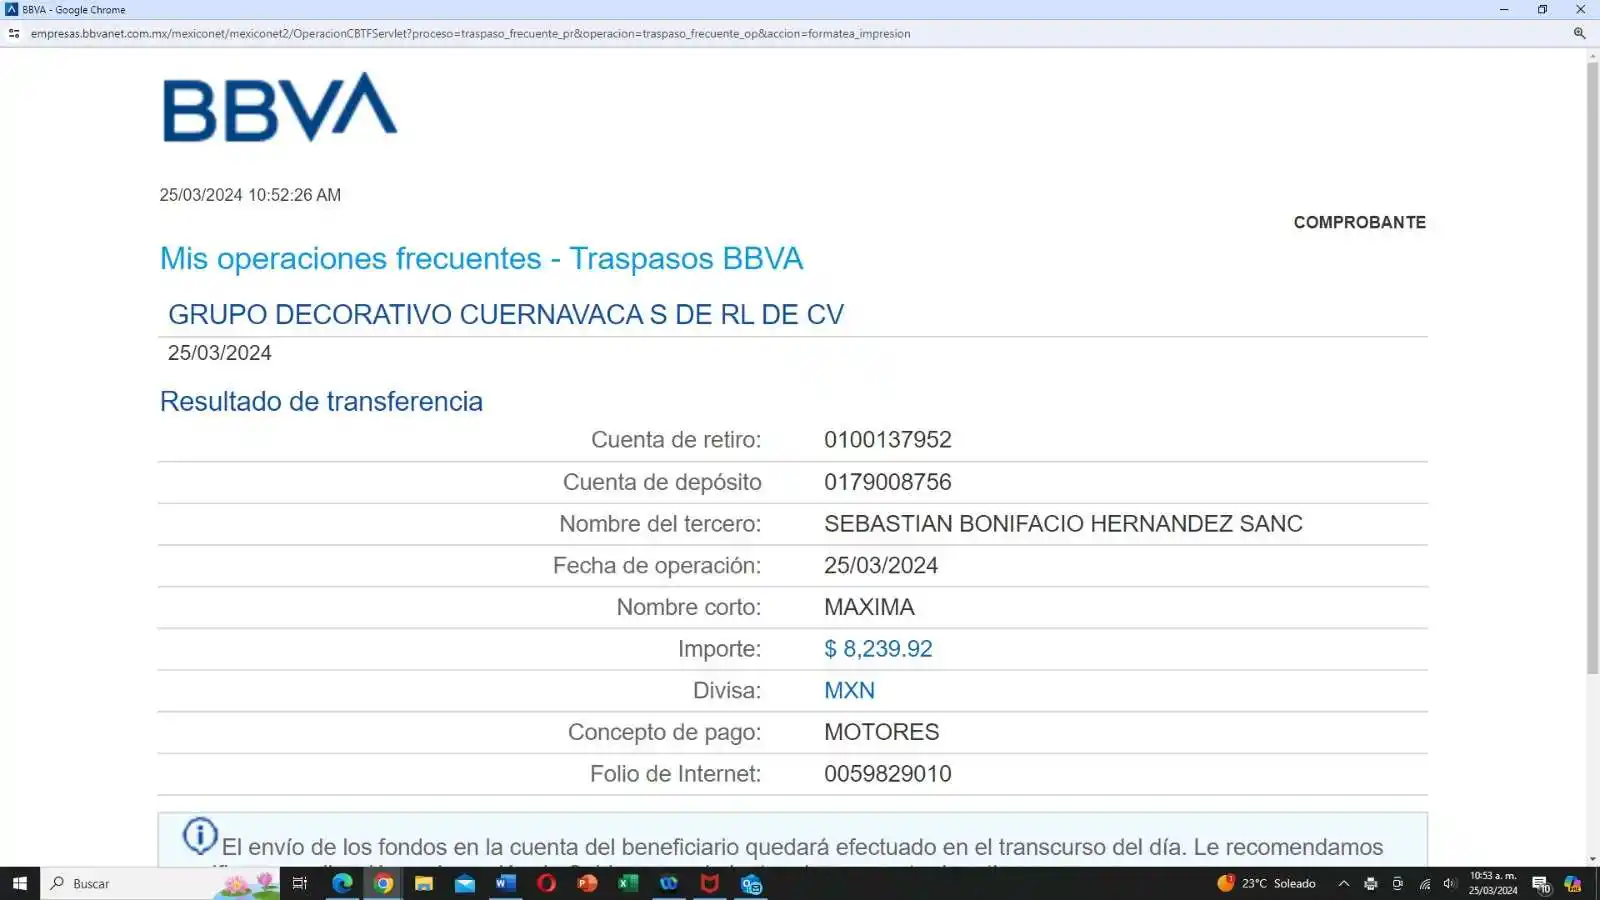Viewport: 1600px width, 900px height.
Task: Click the McAfee shield taskbar icon
Action: (x=710, y=883)
